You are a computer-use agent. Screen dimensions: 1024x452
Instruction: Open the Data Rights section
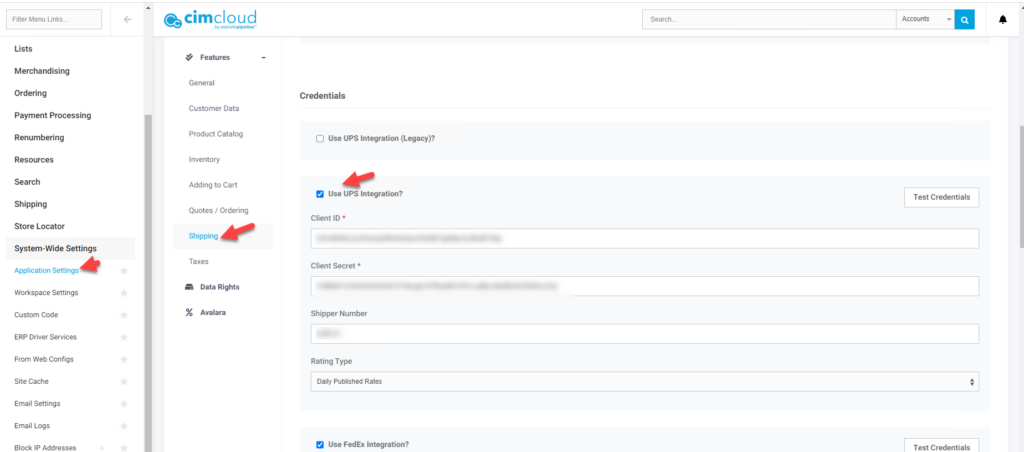coord(219,287)
